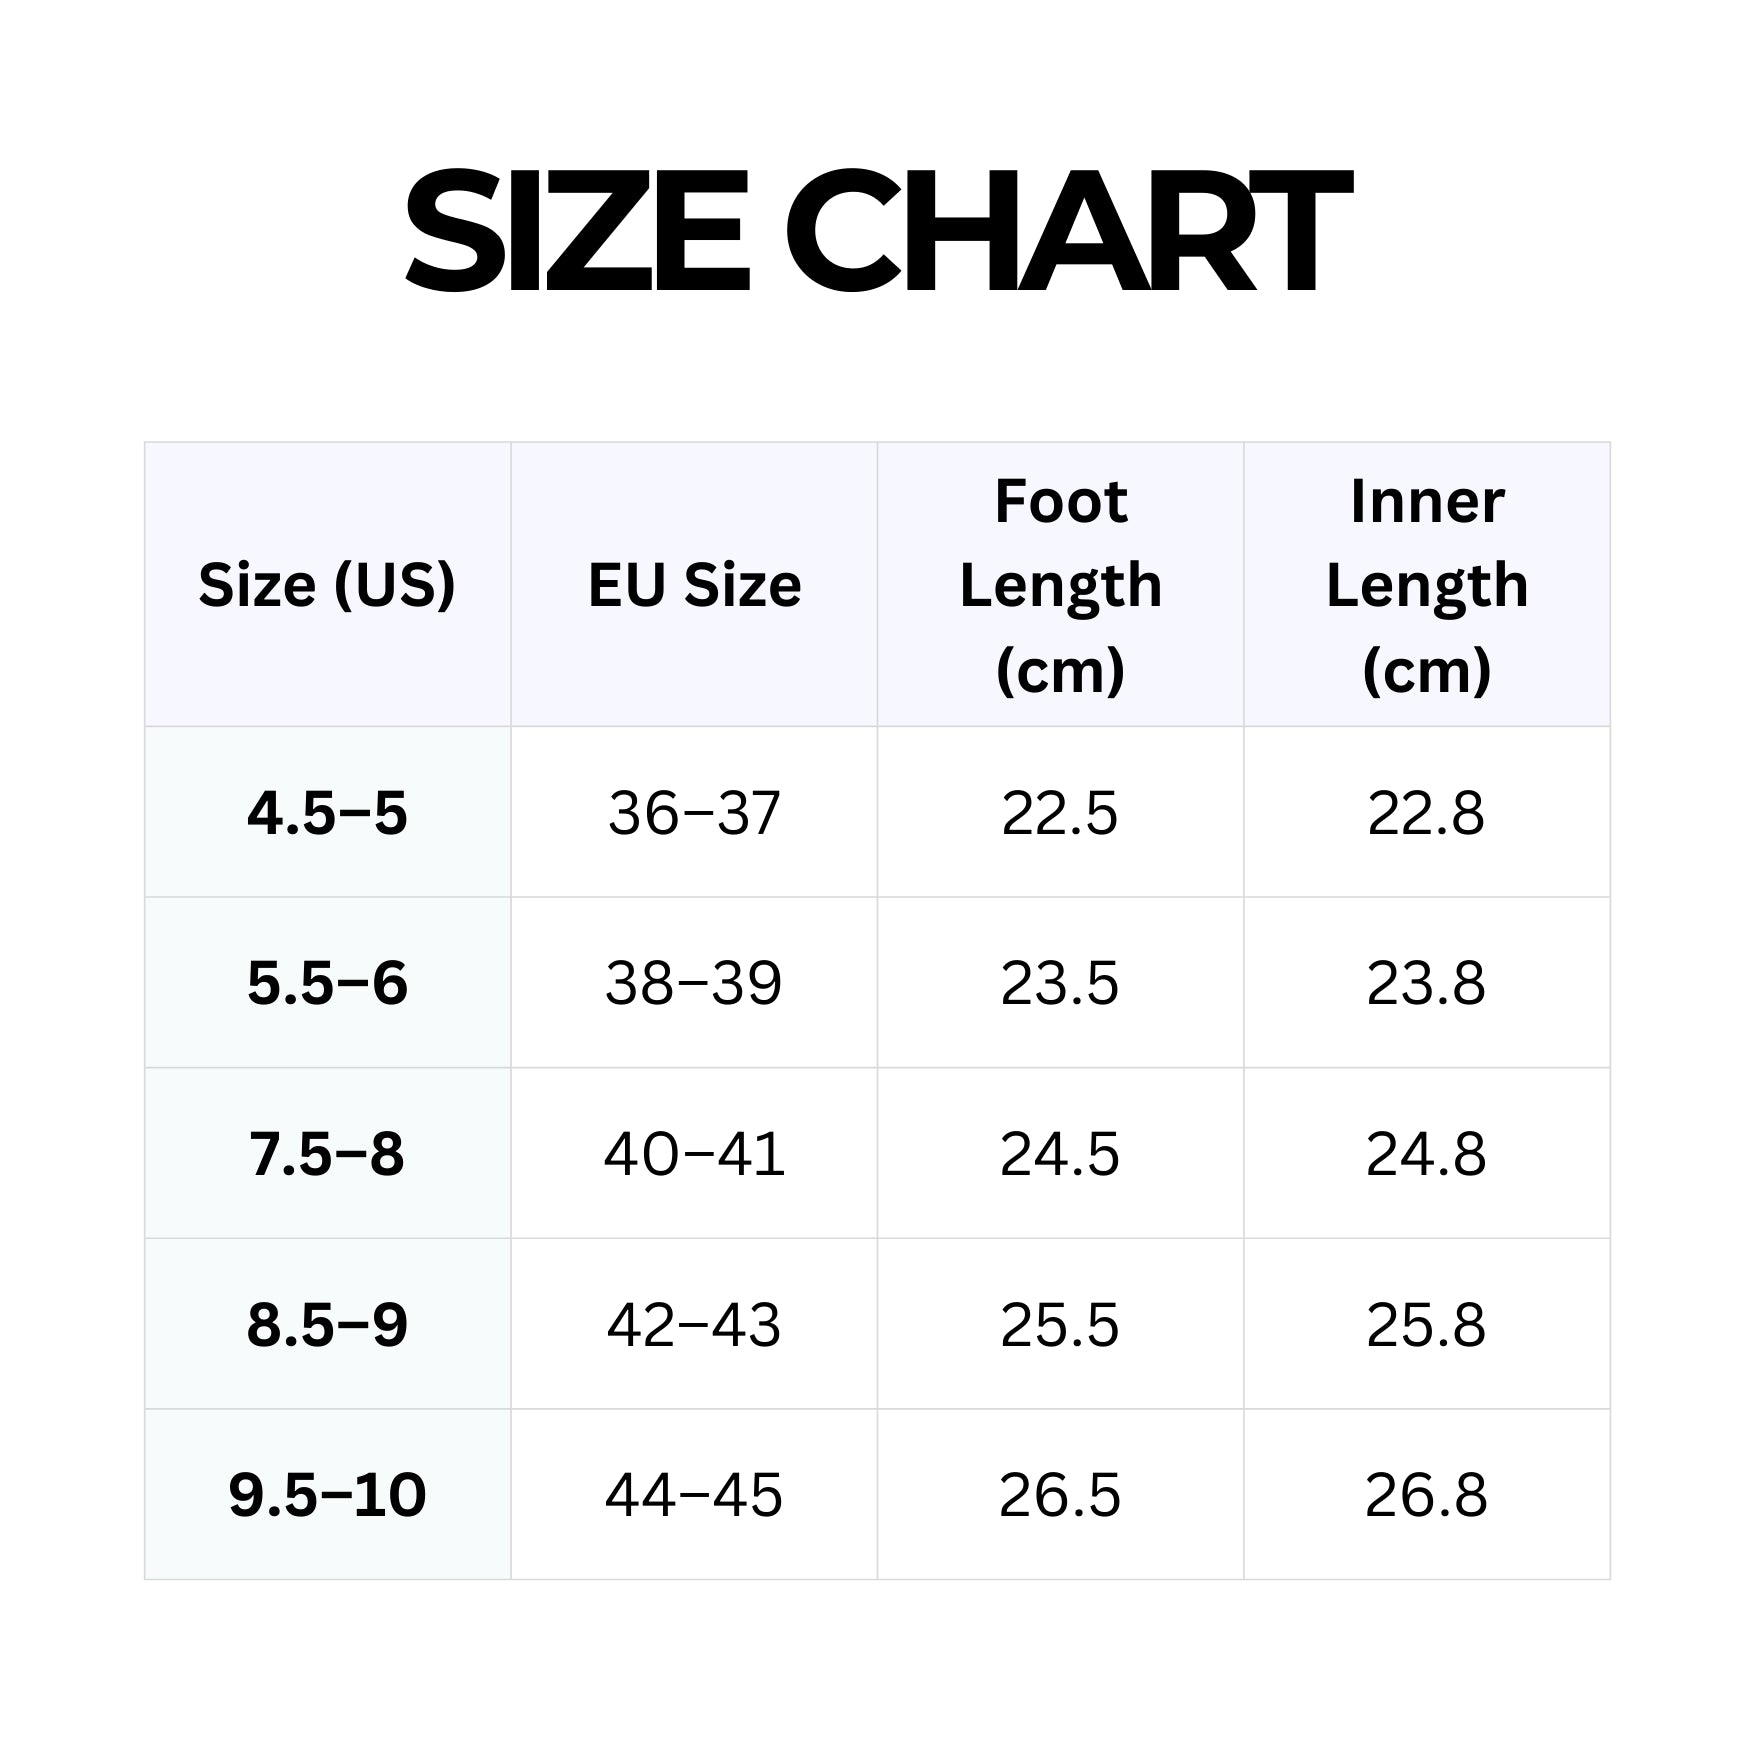The width and height of the screenshot is (1755, 1755).
Task: Select the 38–39 EU size cell
Action: point(694,983)
